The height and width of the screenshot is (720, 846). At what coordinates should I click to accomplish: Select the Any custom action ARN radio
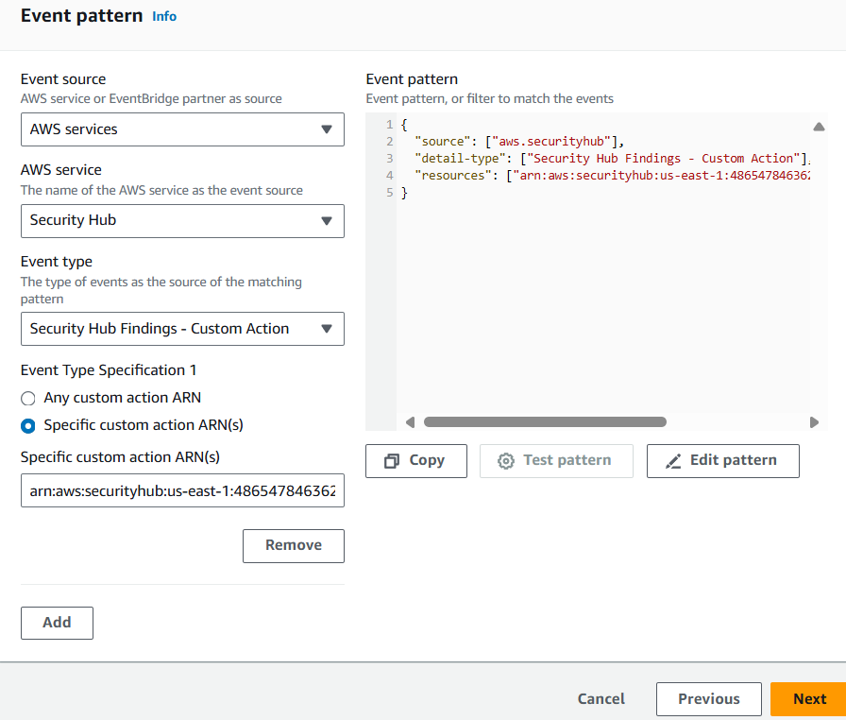pos(28,398)
